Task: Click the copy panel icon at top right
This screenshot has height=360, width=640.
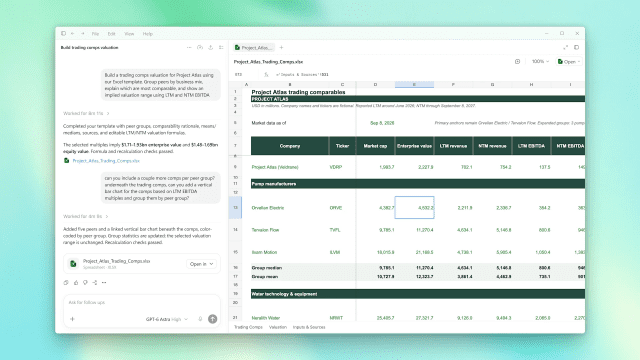Action: click(x=576, y=47)
